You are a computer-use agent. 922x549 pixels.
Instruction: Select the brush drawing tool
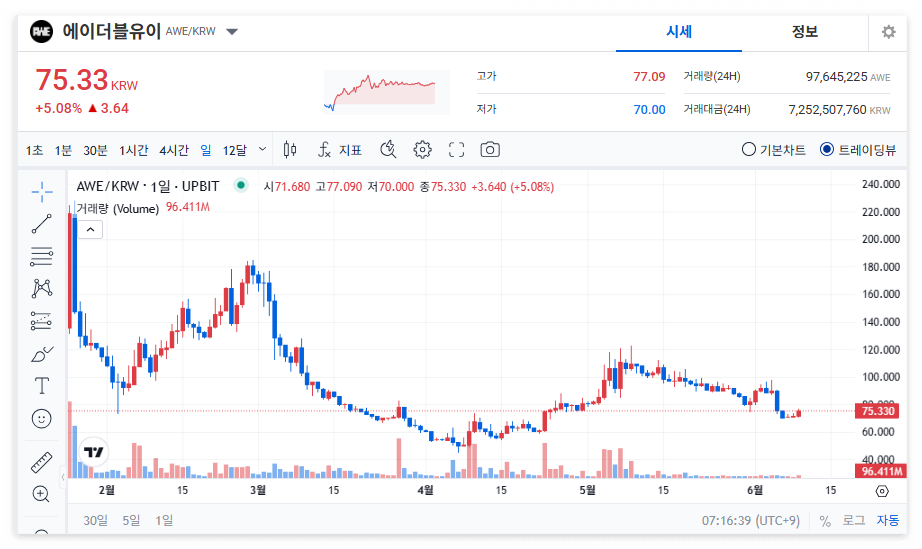42,354
